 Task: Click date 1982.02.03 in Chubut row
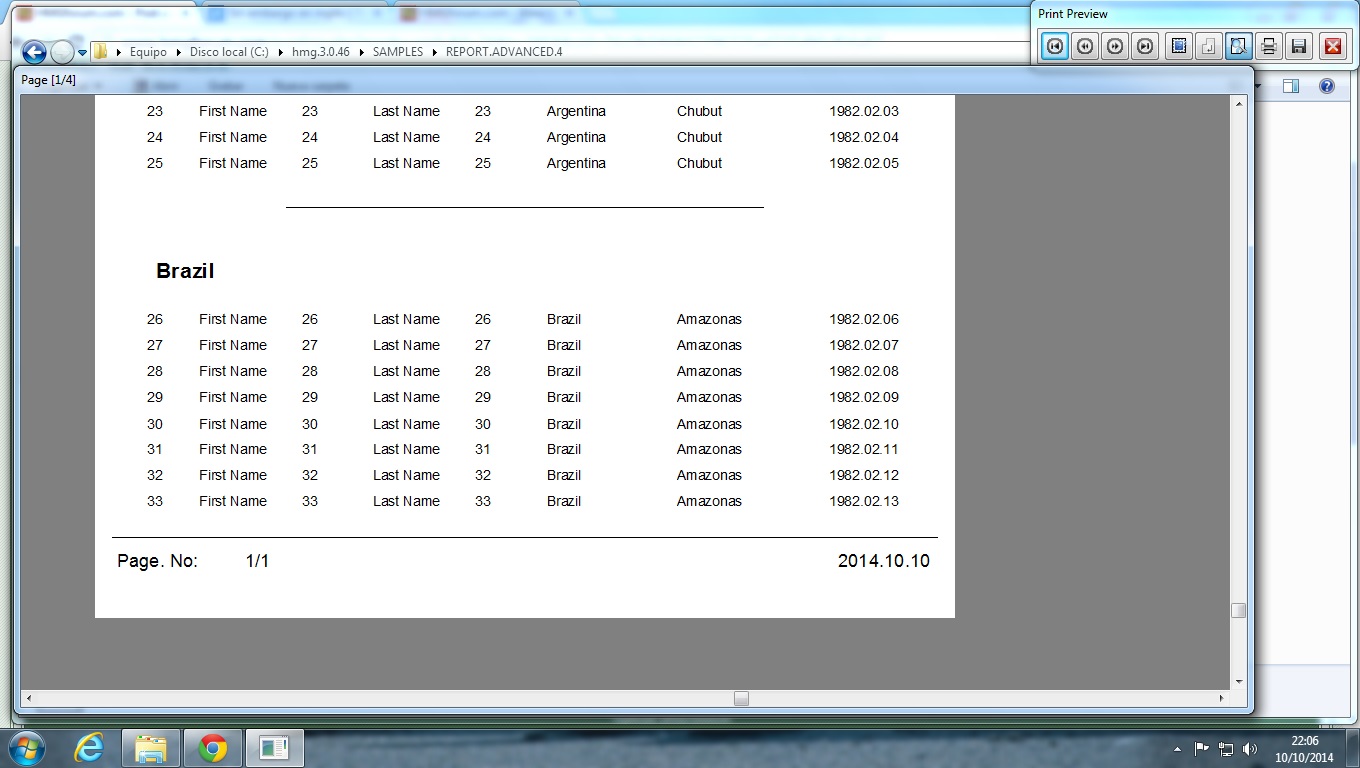[x=864, y=111]
